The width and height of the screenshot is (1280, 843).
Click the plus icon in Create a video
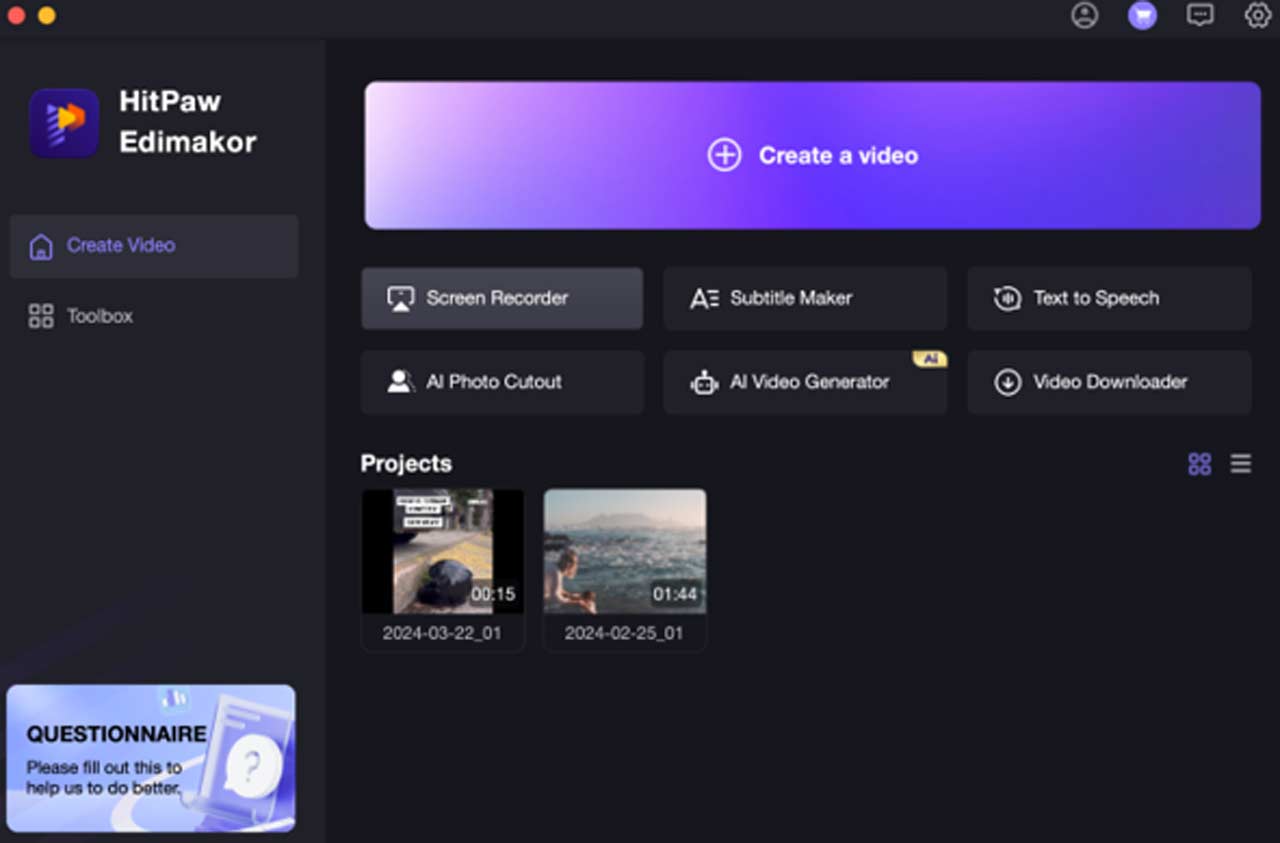pyautogui.click(x=725, y=155)
